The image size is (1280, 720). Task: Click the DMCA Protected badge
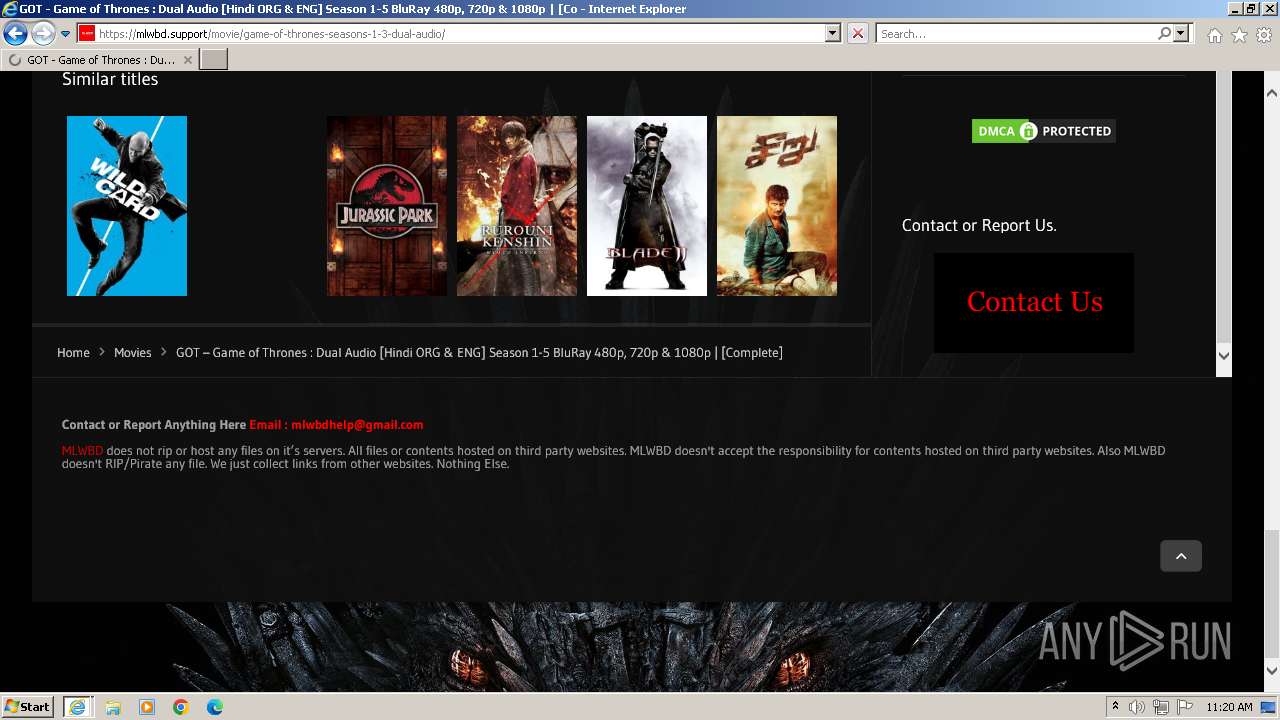pyautogui.click(x=1043, y=131)
